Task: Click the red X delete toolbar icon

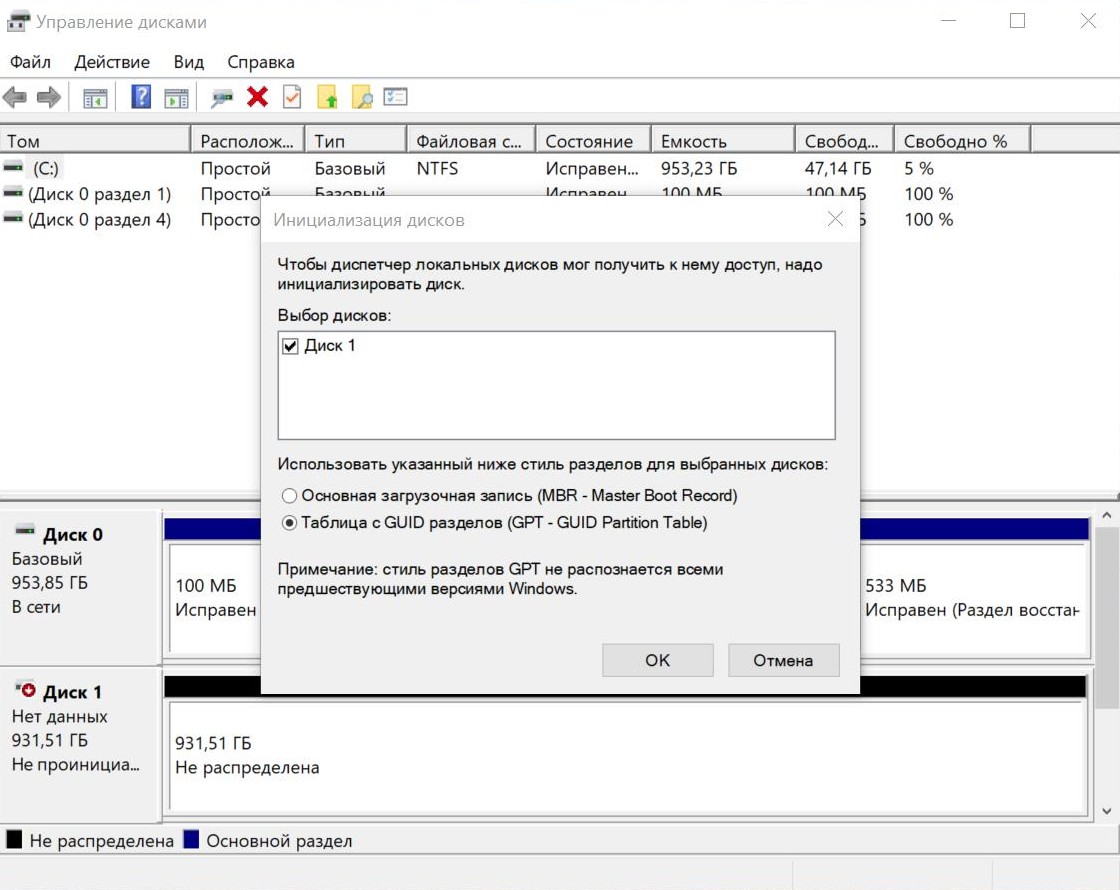Action: tap(257, 96)
